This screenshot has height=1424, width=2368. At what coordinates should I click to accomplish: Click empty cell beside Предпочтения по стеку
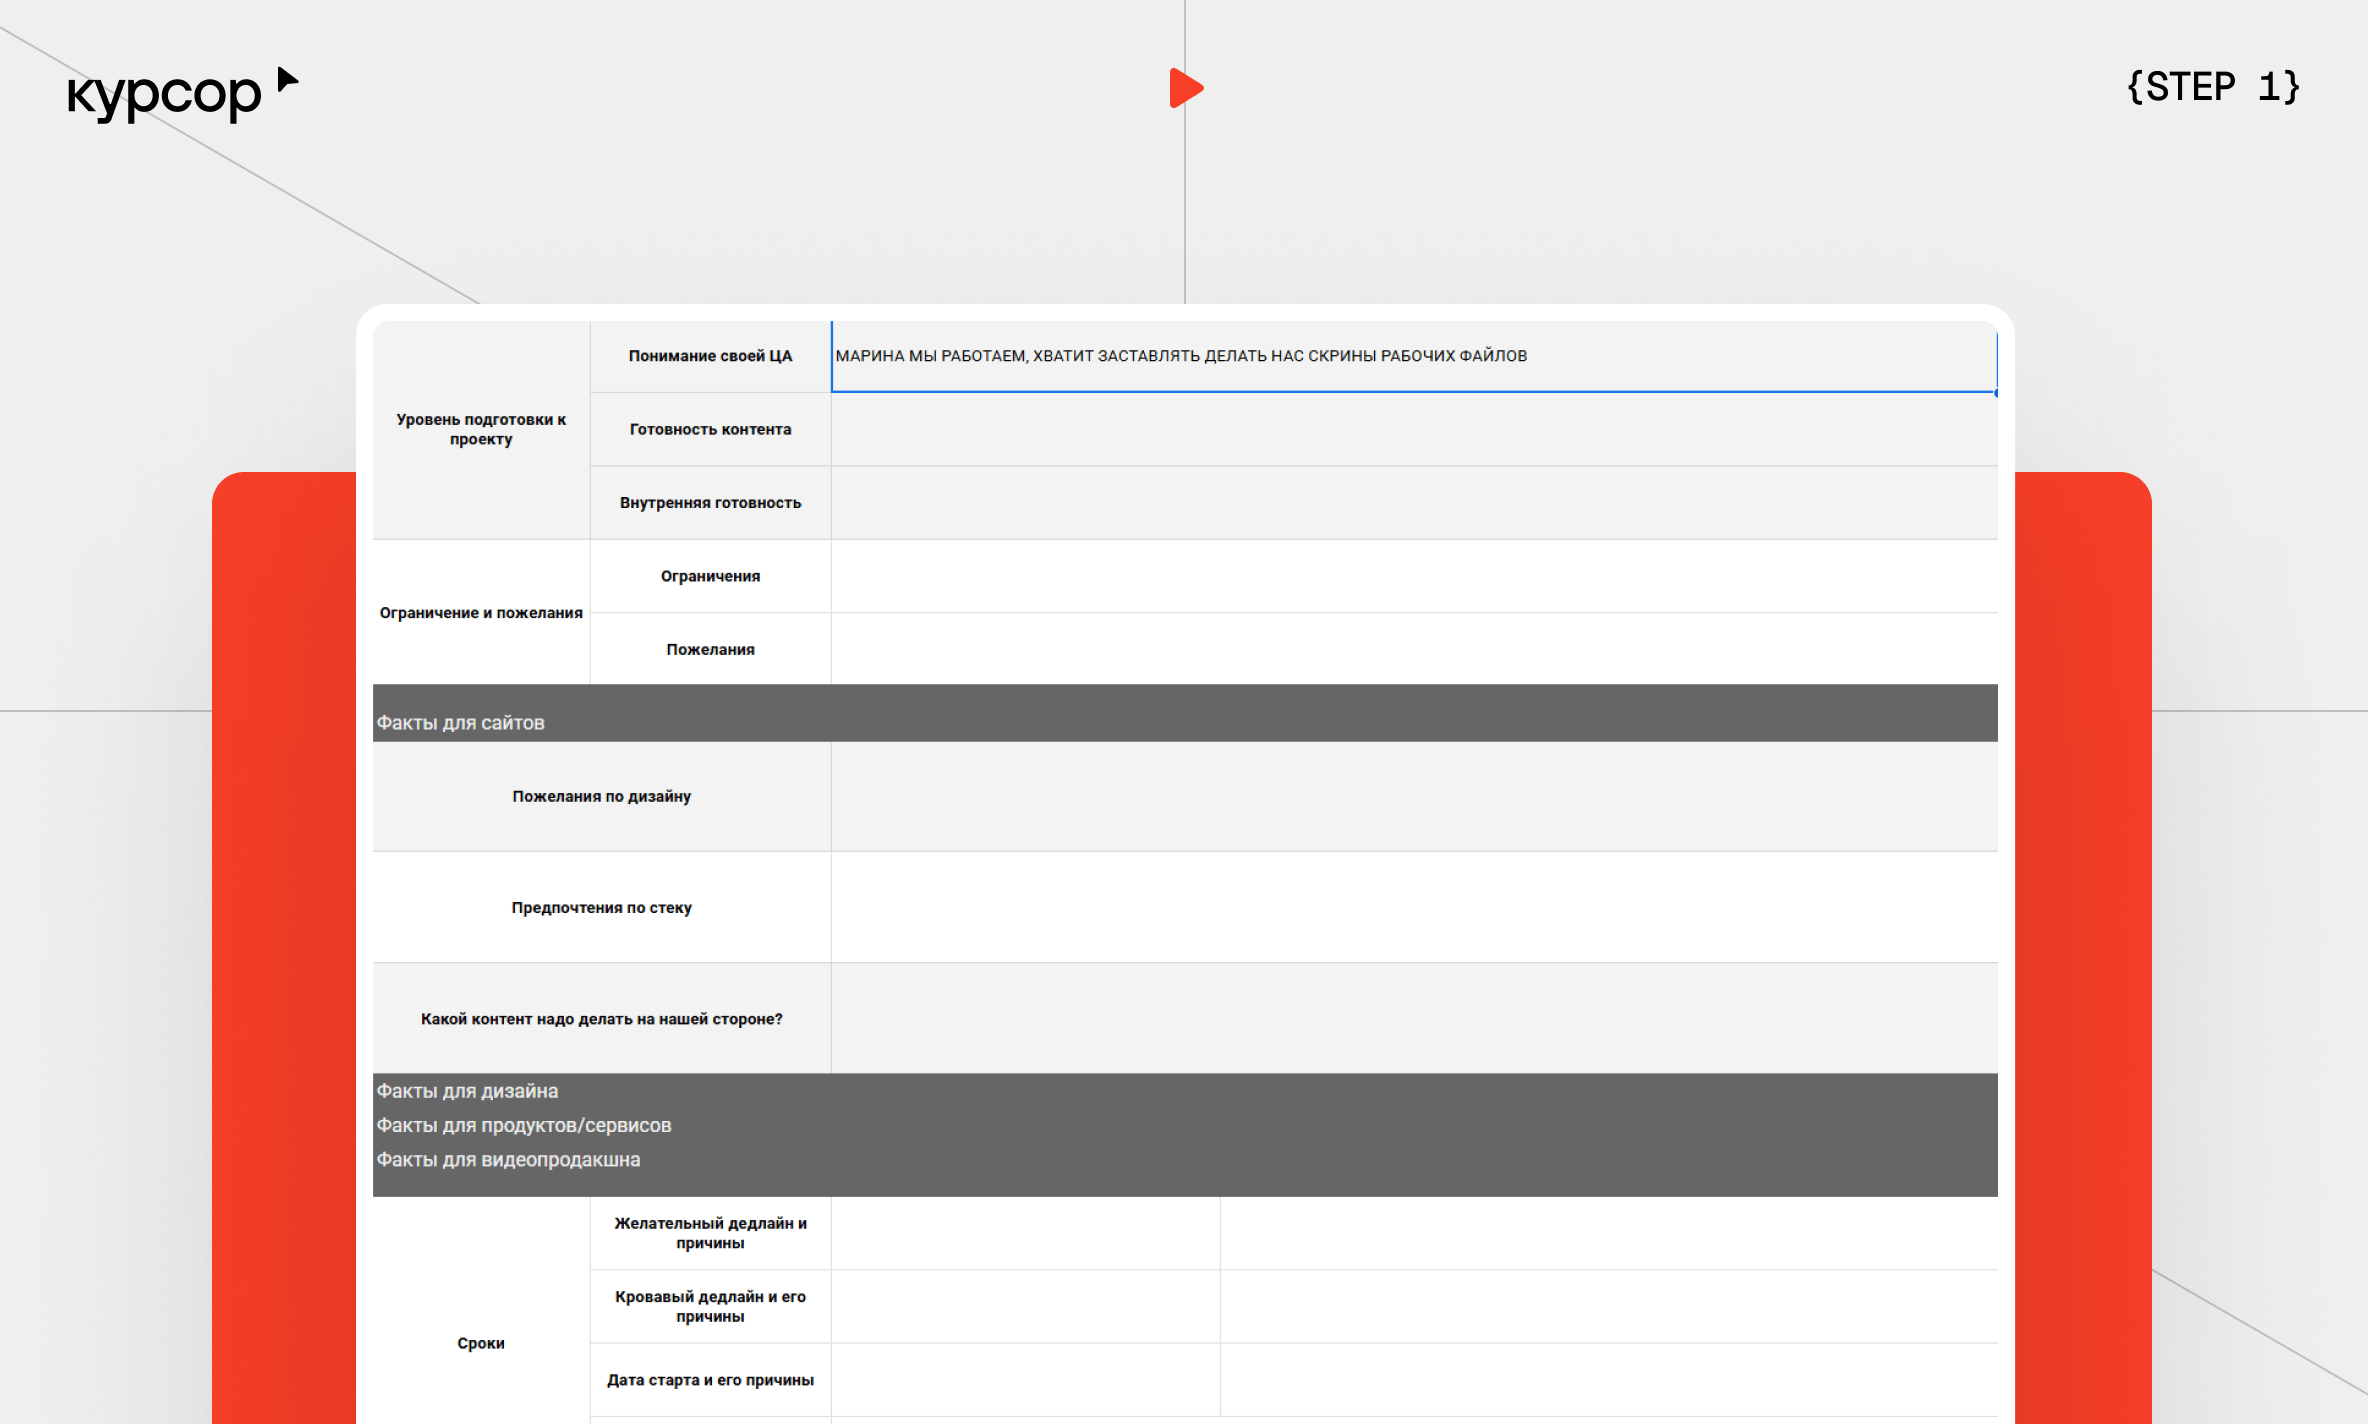(x=1412, y=907)
